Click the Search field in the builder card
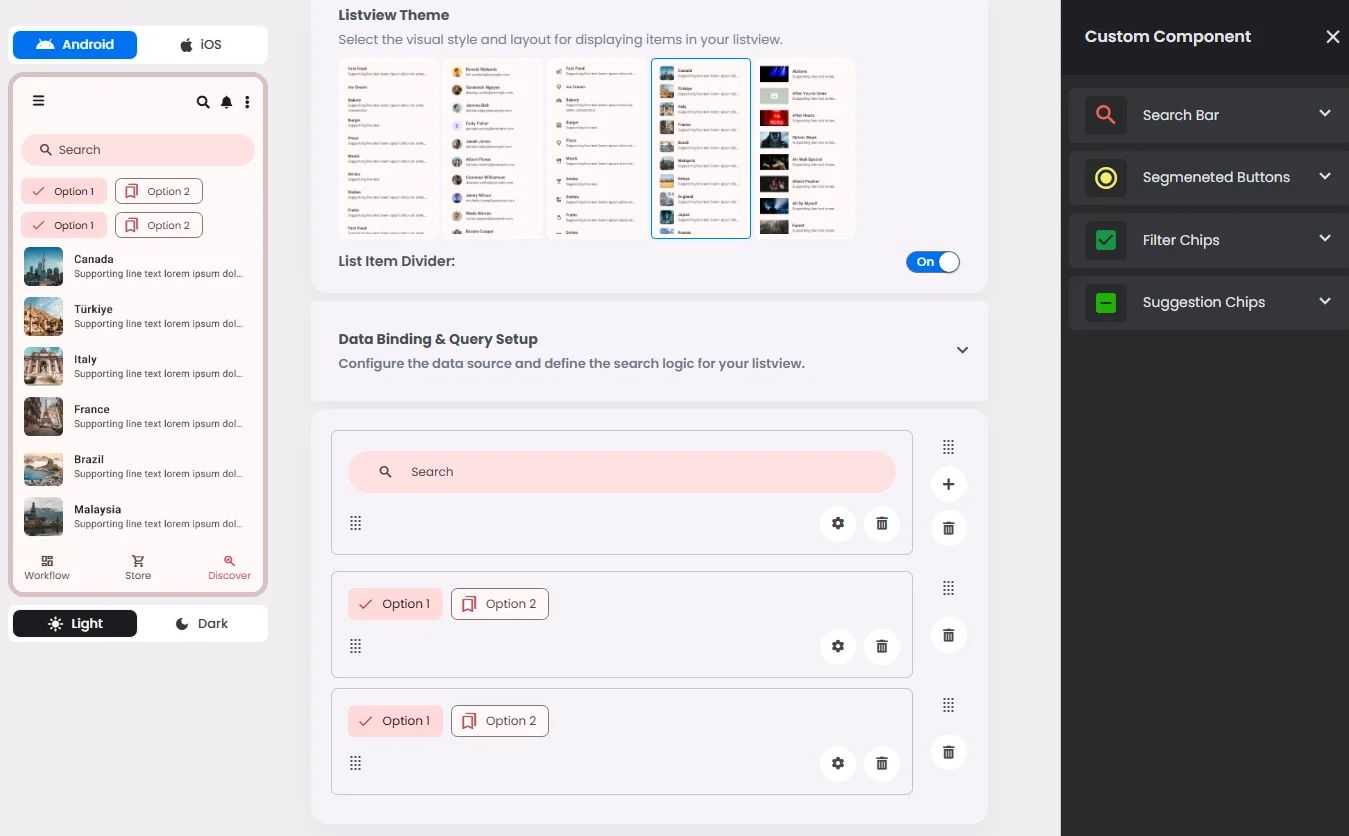Image resolution: width=1349 pixels, height=836 pixels. [622, 472]
